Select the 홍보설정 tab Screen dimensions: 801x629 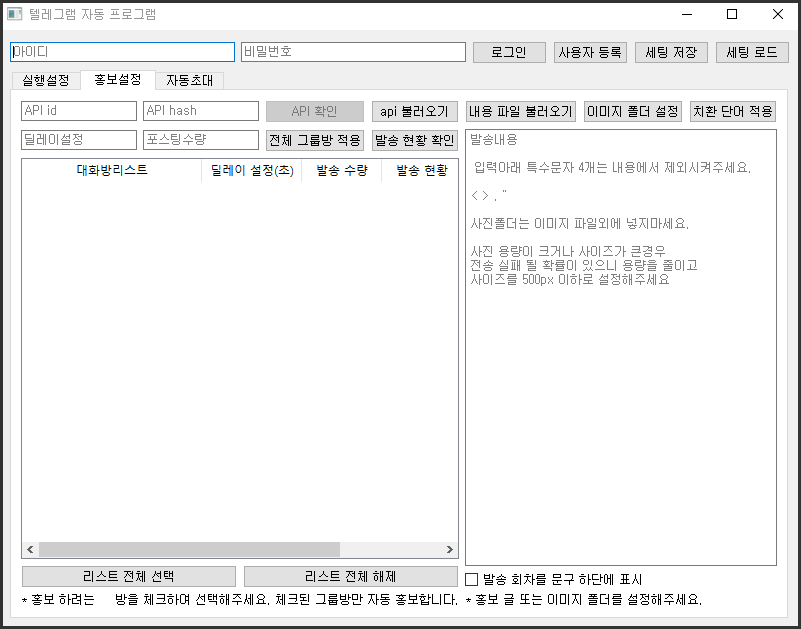117,79
